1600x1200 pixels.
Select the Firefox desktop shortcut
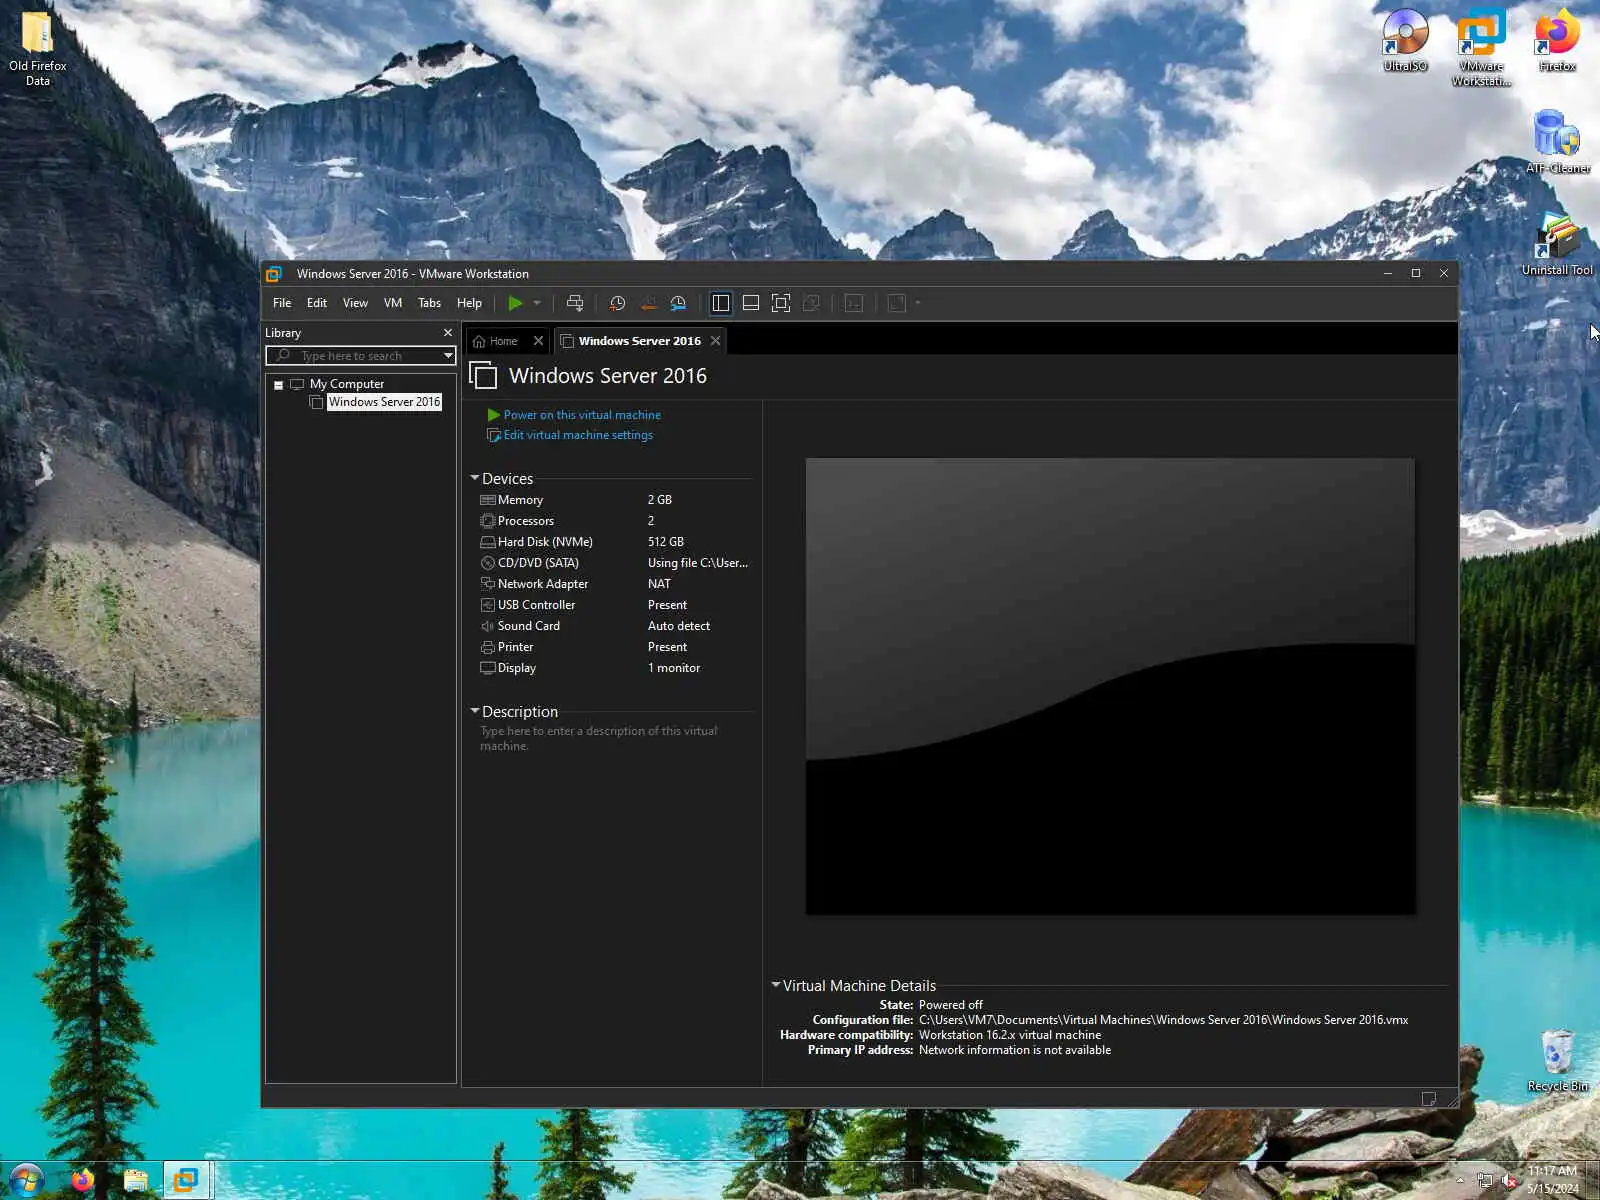1557,40
